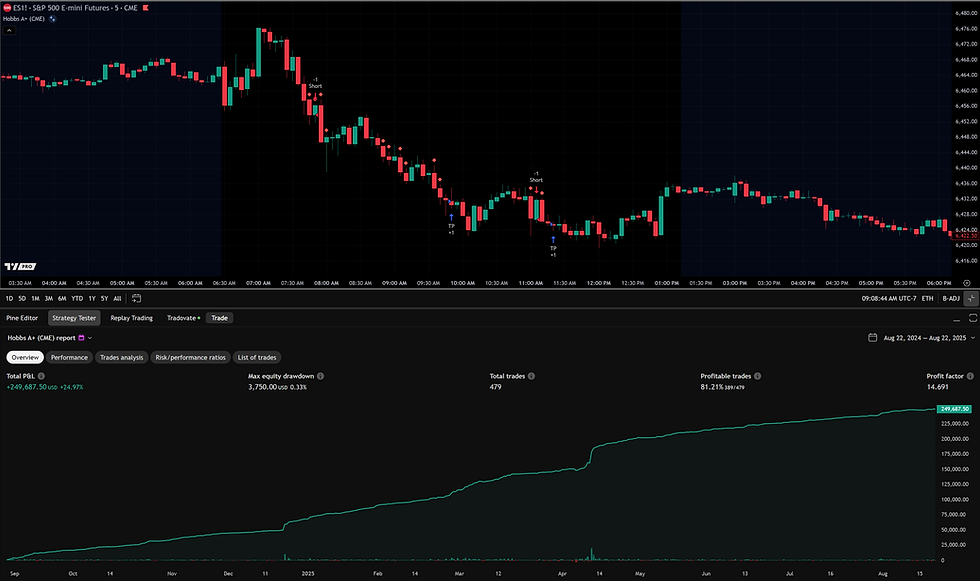Click the TP exit arrow near 11:30 AM
This screenshot has width=980, height=581.
coord(553,239)
